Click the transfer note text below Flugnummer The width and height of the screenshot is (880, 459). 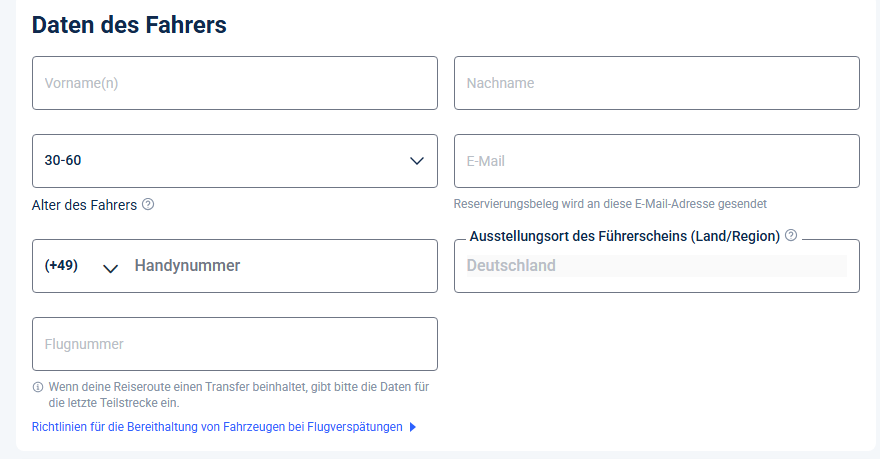239,394
